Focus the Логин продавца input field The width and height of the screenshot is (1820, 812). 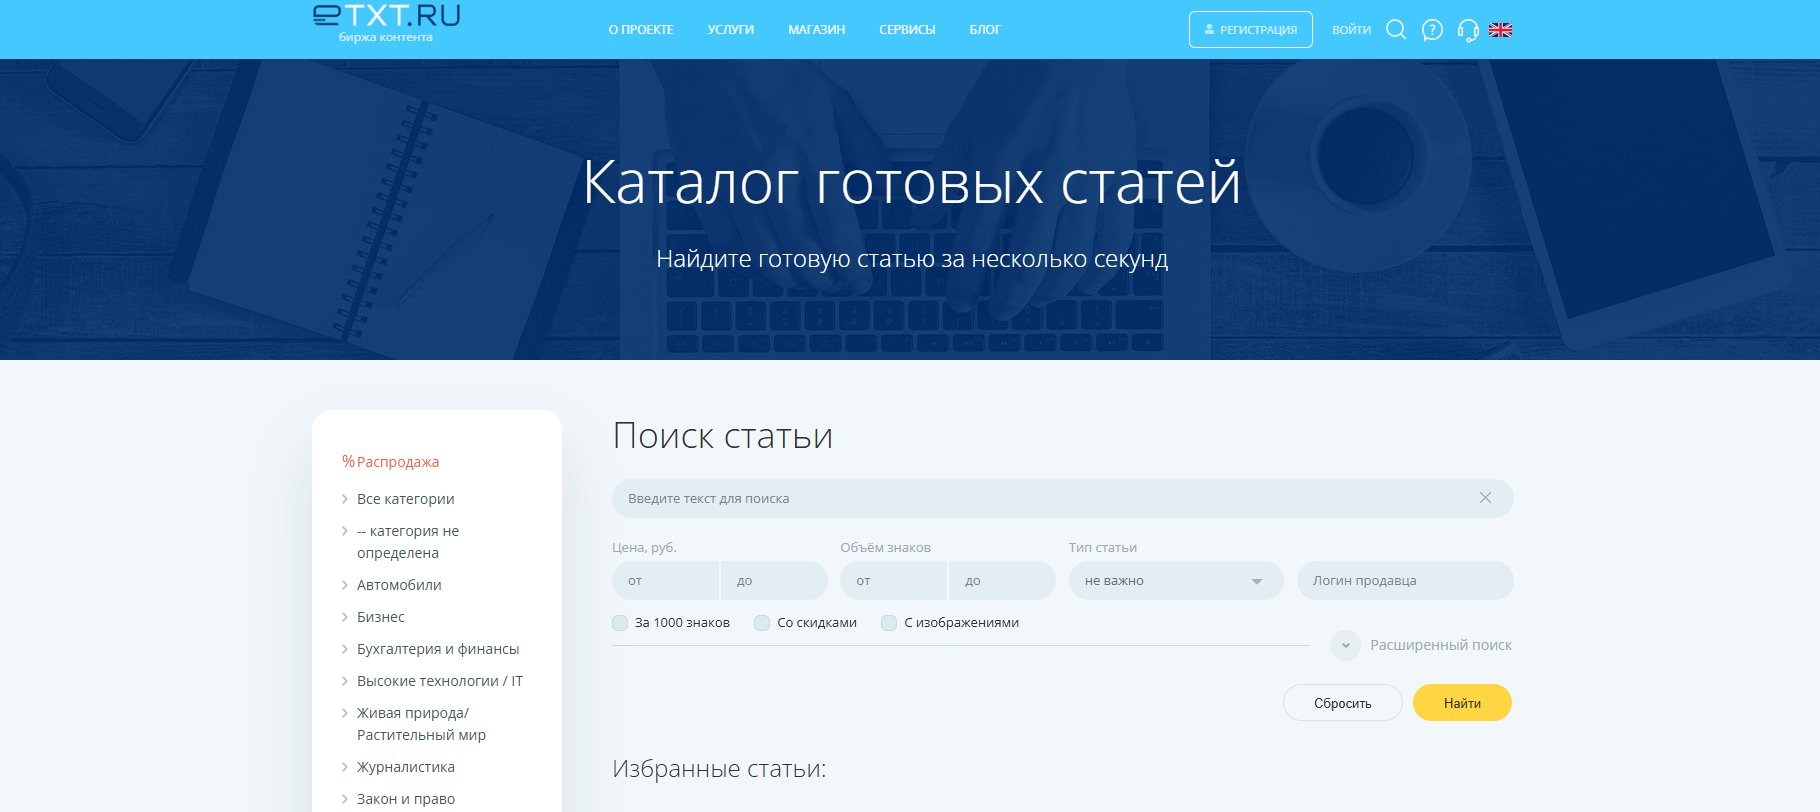tap(1404, 581)
